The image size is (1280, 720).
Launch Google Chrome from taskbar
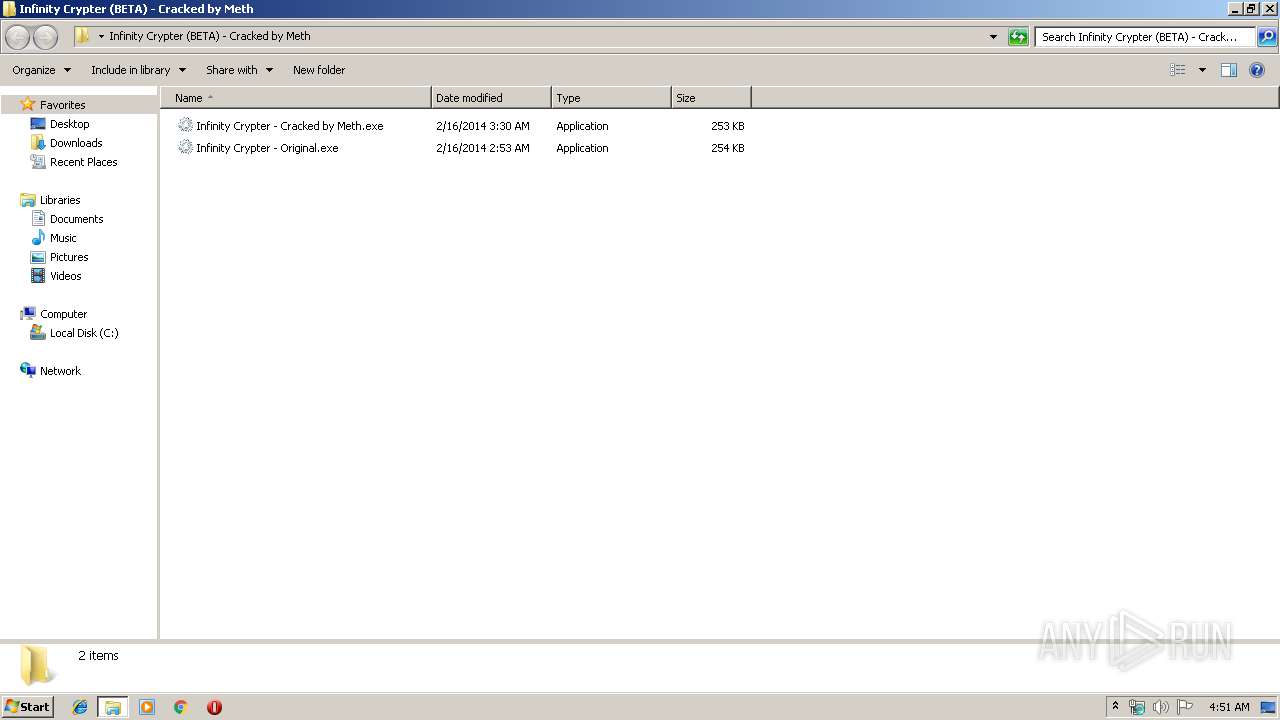(181, 707)
